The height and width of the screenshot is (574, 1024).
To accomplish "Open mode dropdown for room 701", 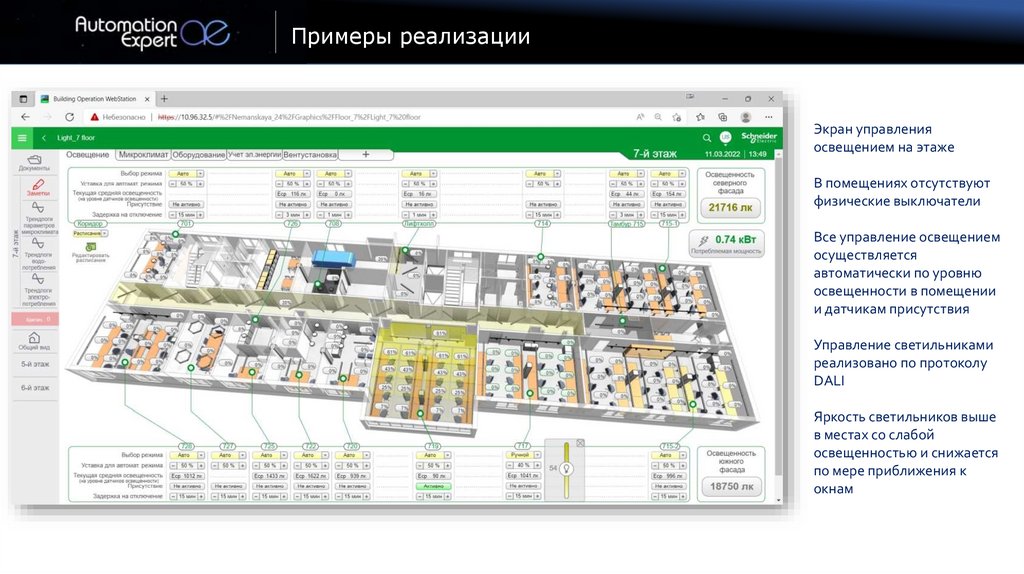I will tap(200, 174).
